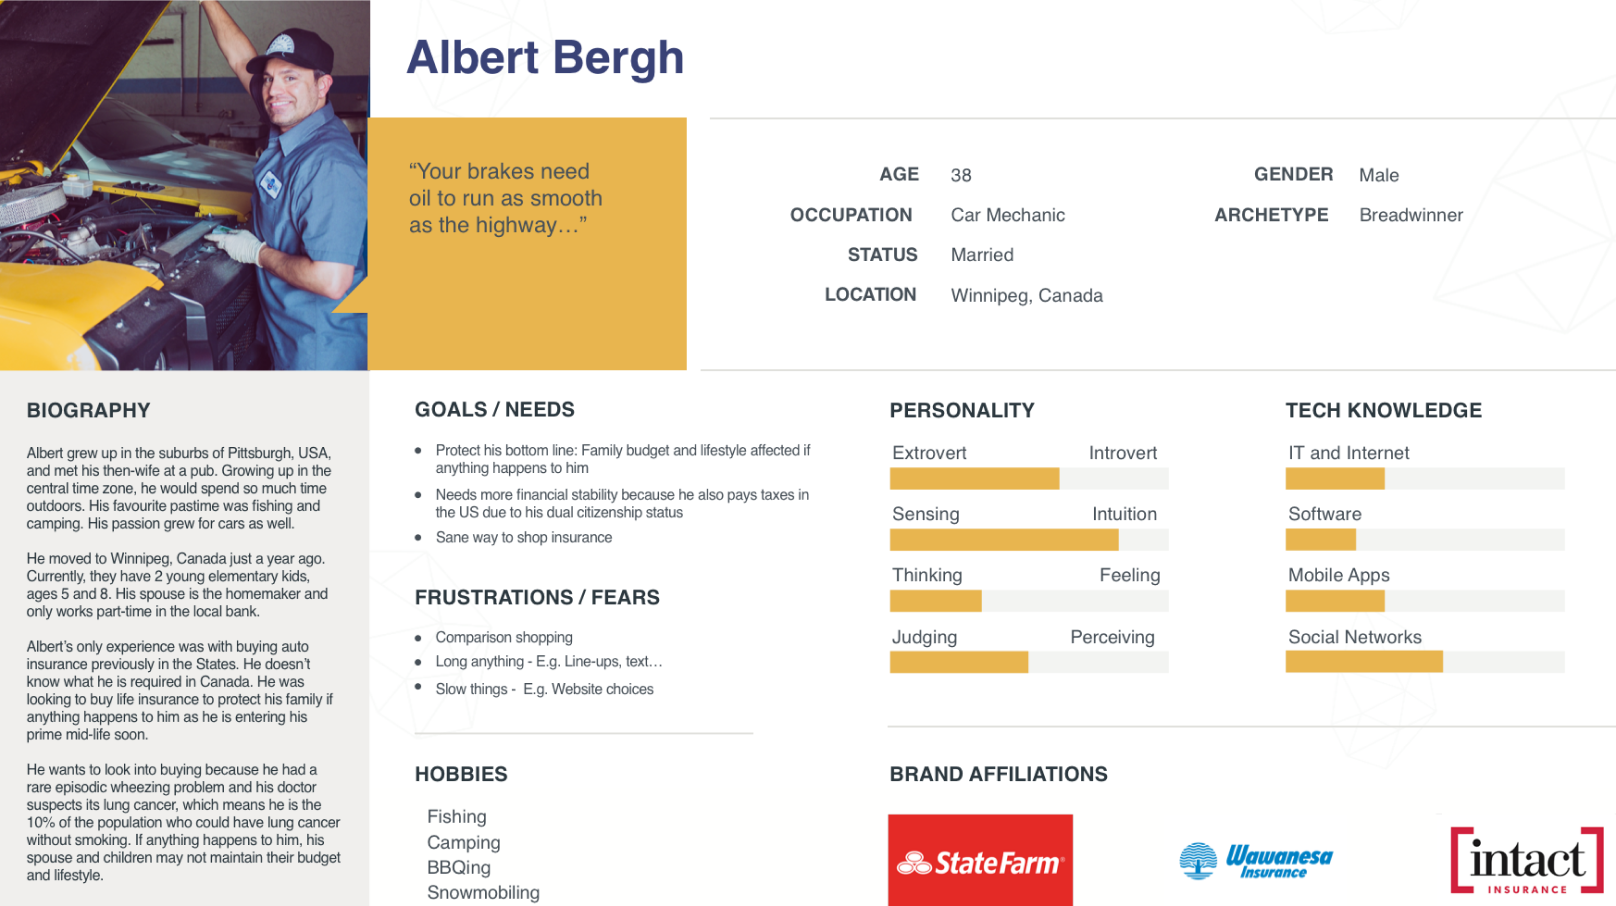The height and width of the screenshot is (906, 1616).
Task: Click the Goals / Needs heading
Action: (x=495, y=409)
